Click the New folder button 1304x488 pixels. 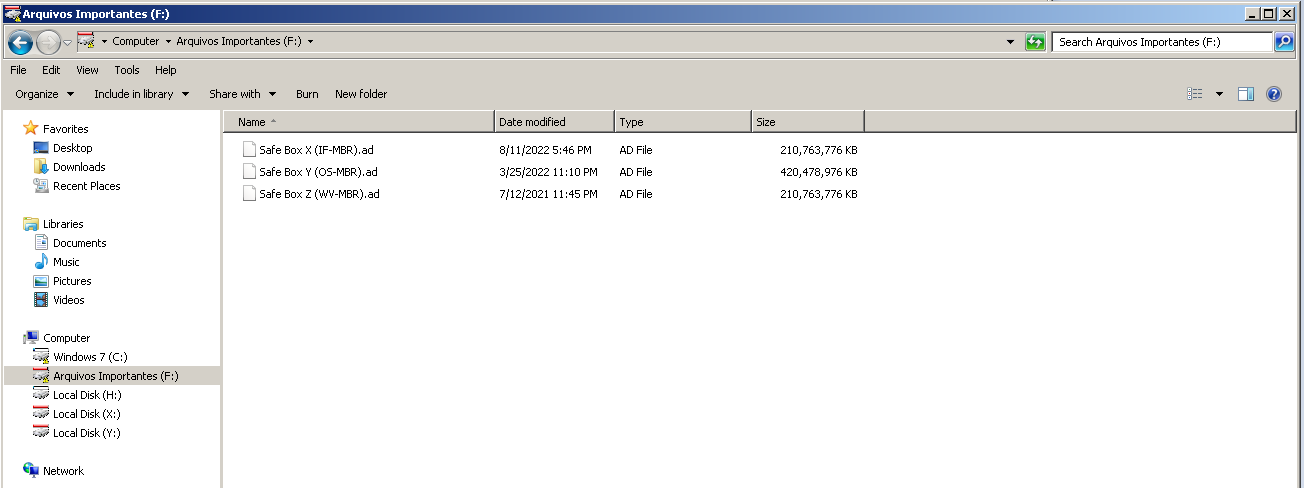click(361, 94)
